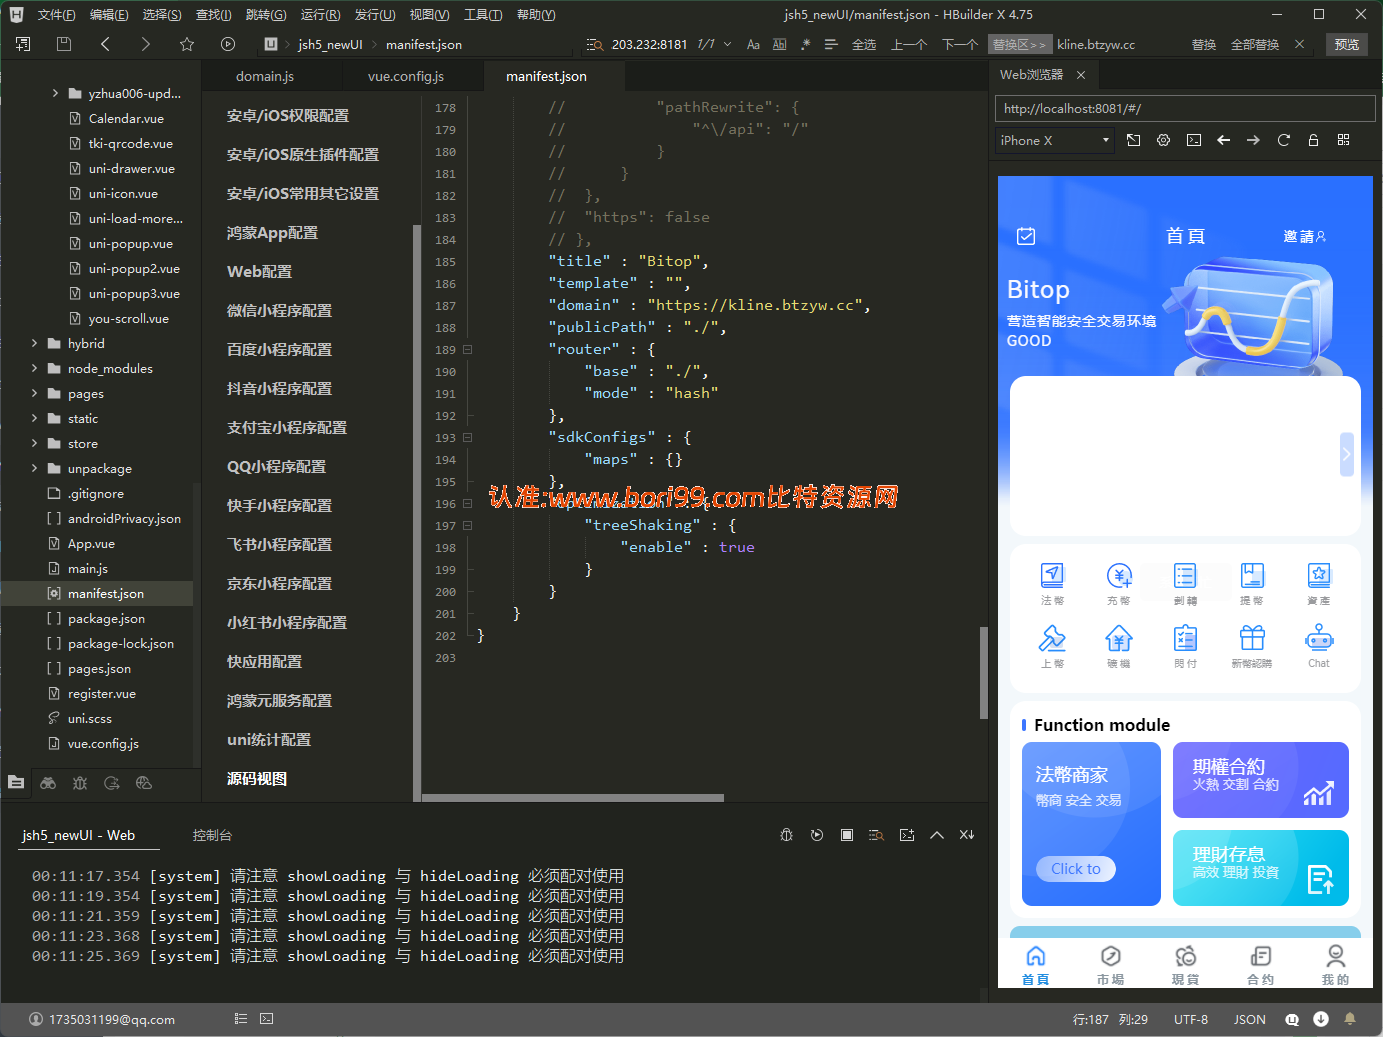This screenshot has height=1037, width=1383.
Task: Toggle case-sensitive search (Aa)
Action: pyautogui.click(x=753, y=44)
